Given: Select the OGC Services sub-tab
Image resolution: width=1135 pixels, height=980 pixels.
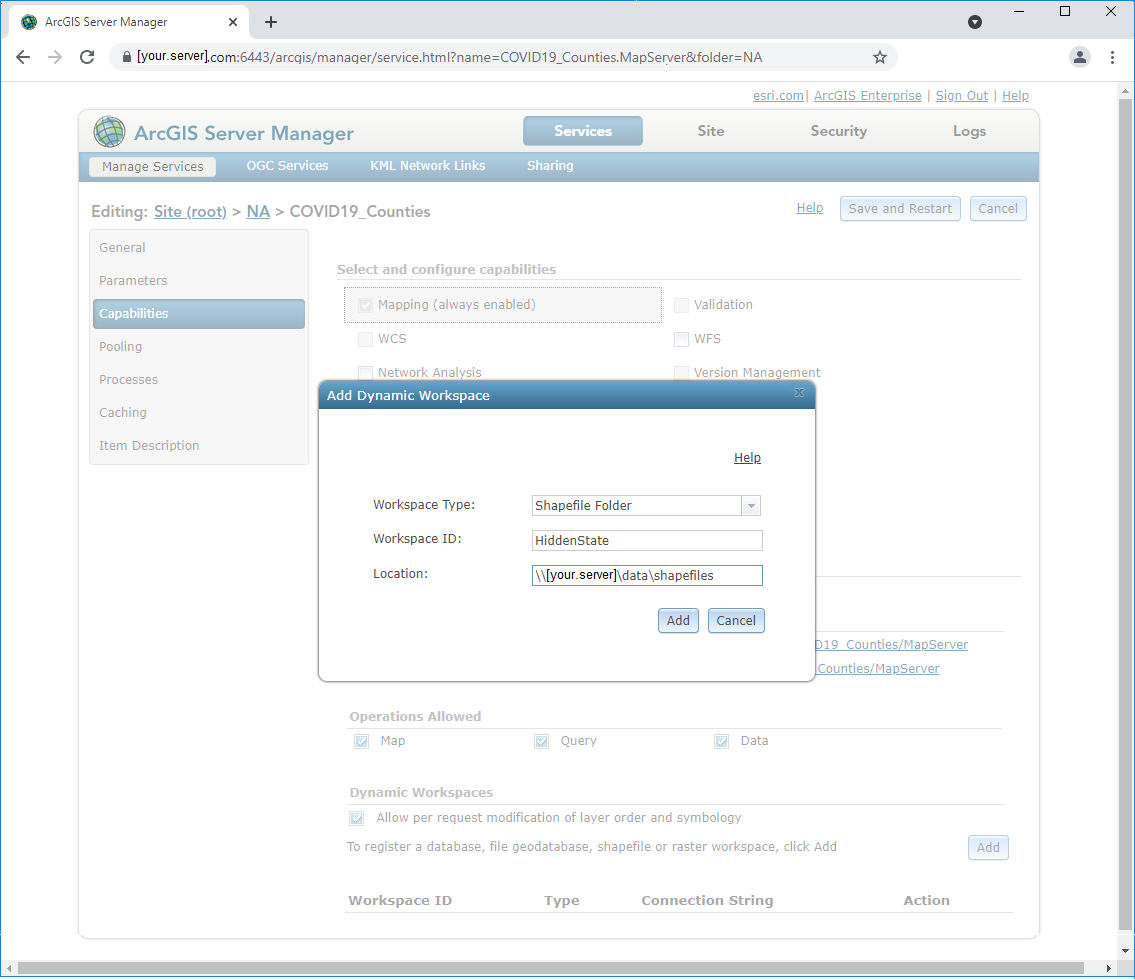Looking at the screenshot, I should tap(287, 166).
